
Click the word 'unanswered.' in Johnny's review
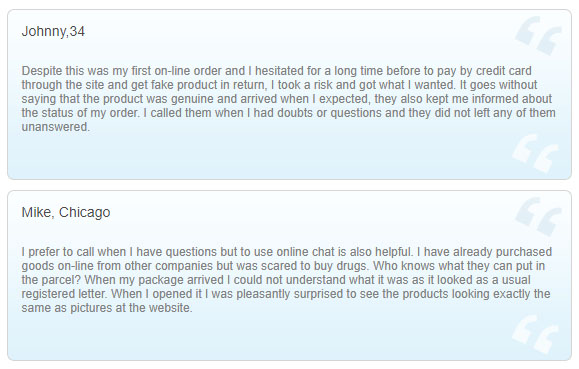click(x=56, y=127)
